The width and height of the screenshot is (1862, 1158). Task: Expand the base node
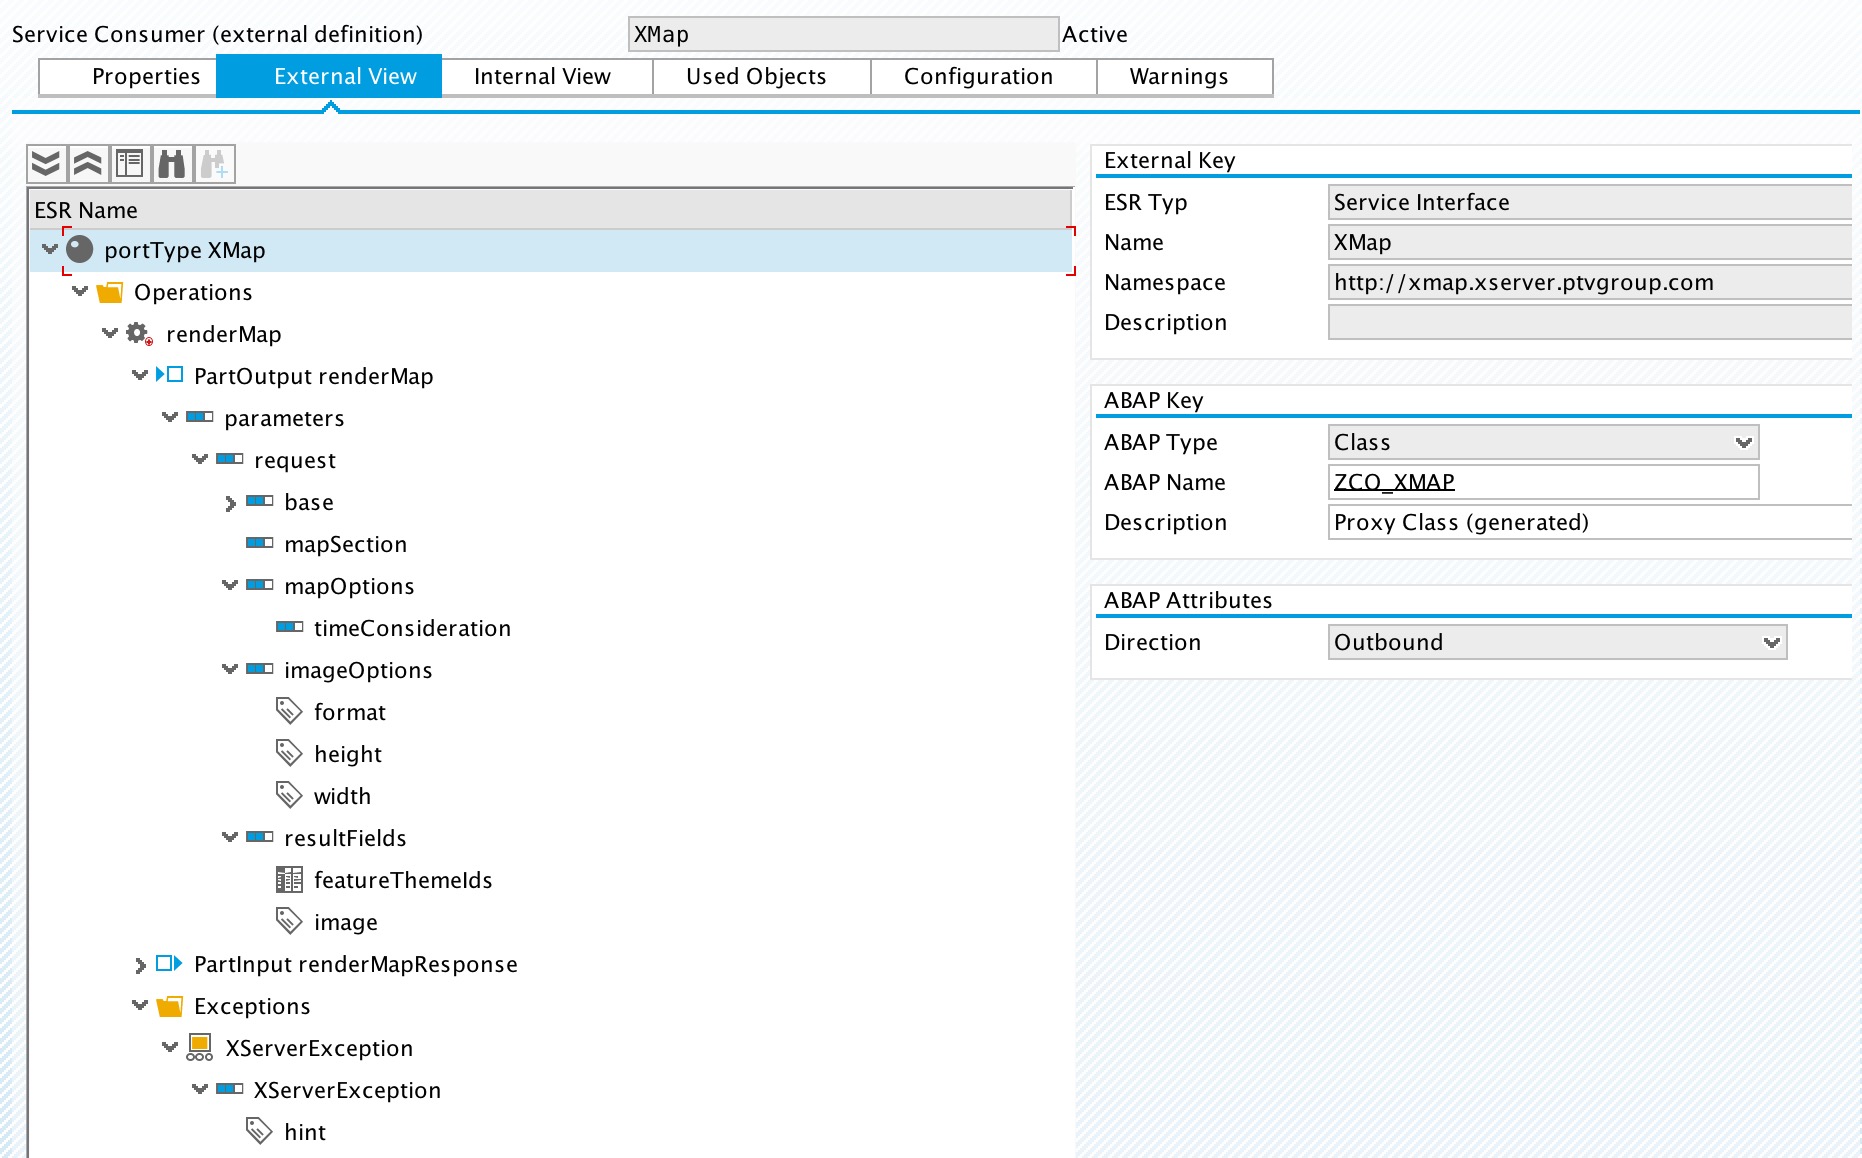(x=230, y=503)
